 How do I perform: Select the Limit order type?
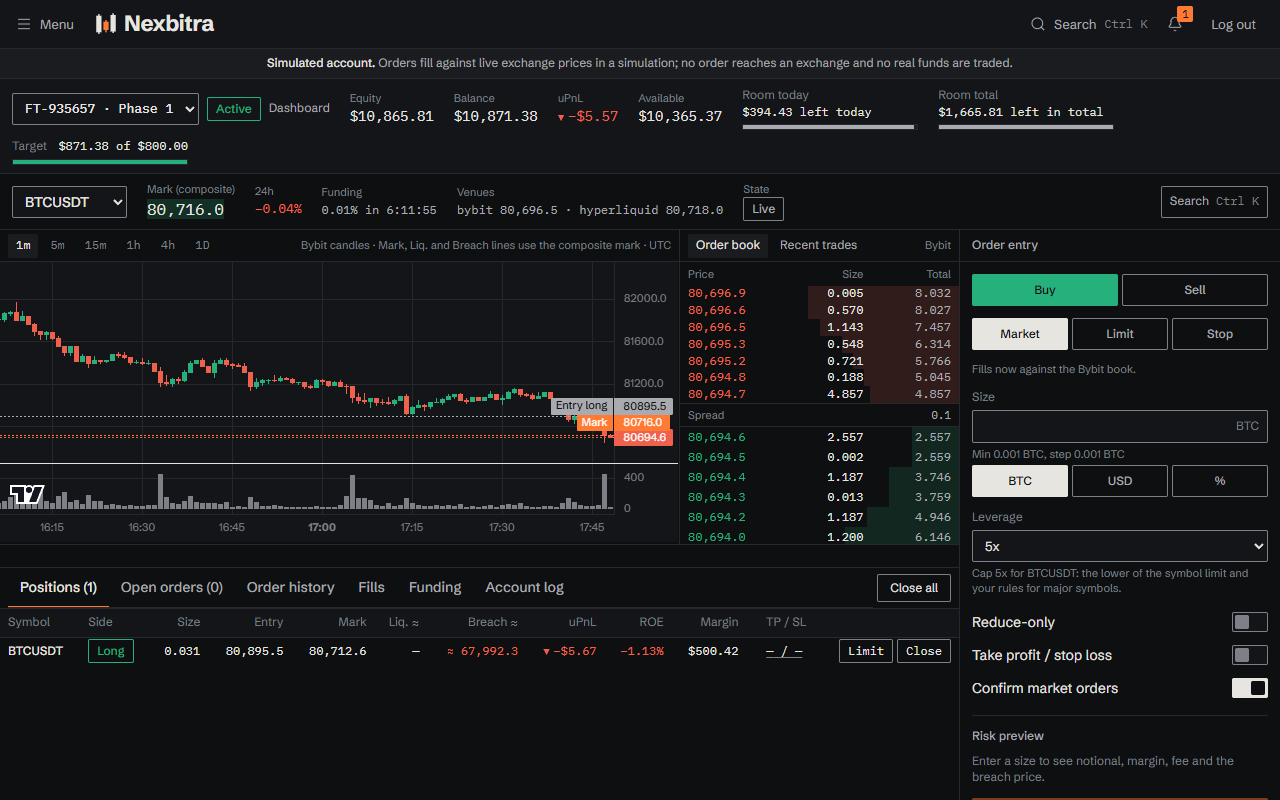[1120, 334]
